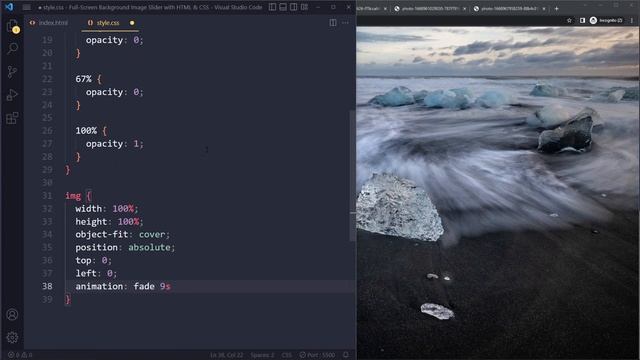Click the 'img' selector on line 31
Viewport: 640px width, 360px height.
tap(73, 196)
